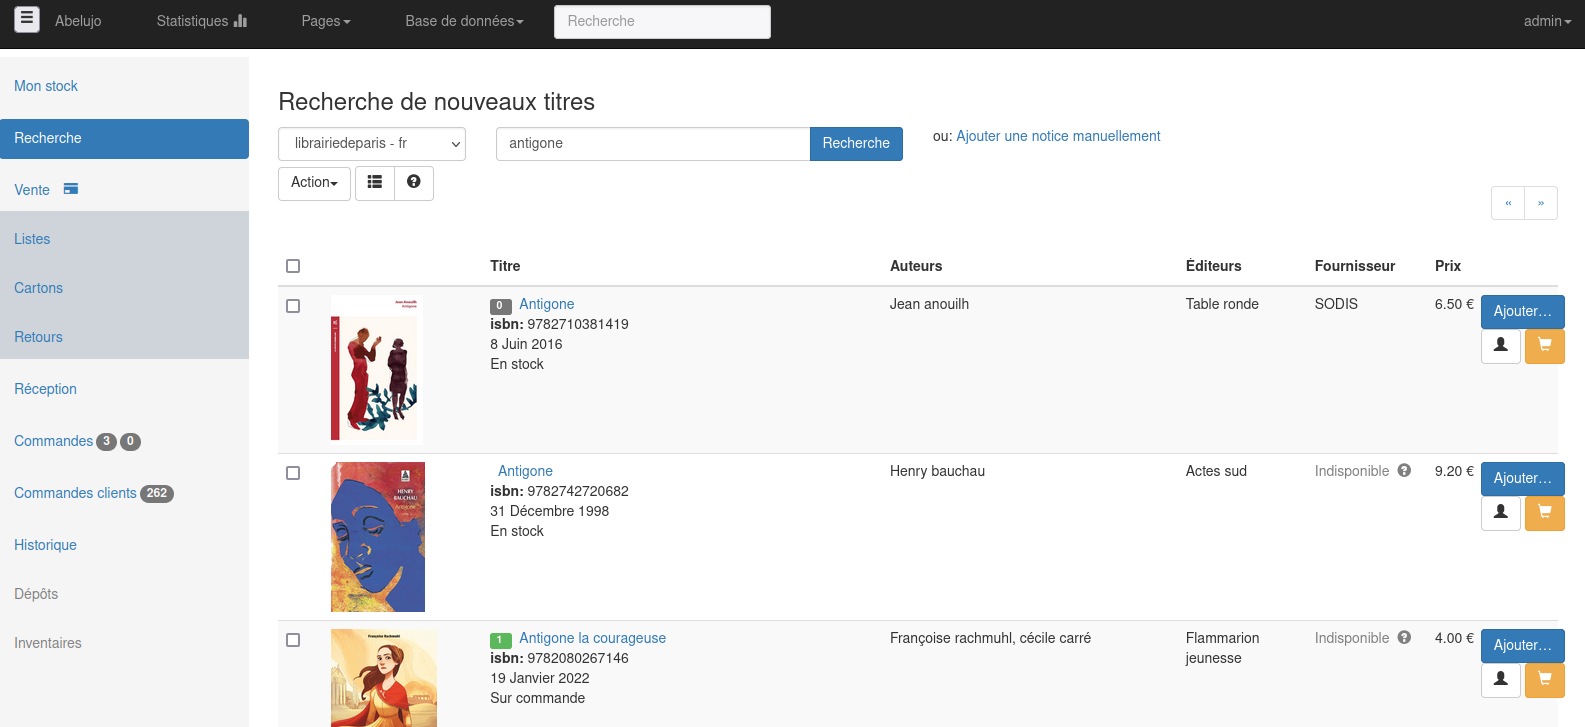The height and width of the screenshot is (727, 1585).
Task: Open Retours in the sidebar
Action: tap(38, 337)
